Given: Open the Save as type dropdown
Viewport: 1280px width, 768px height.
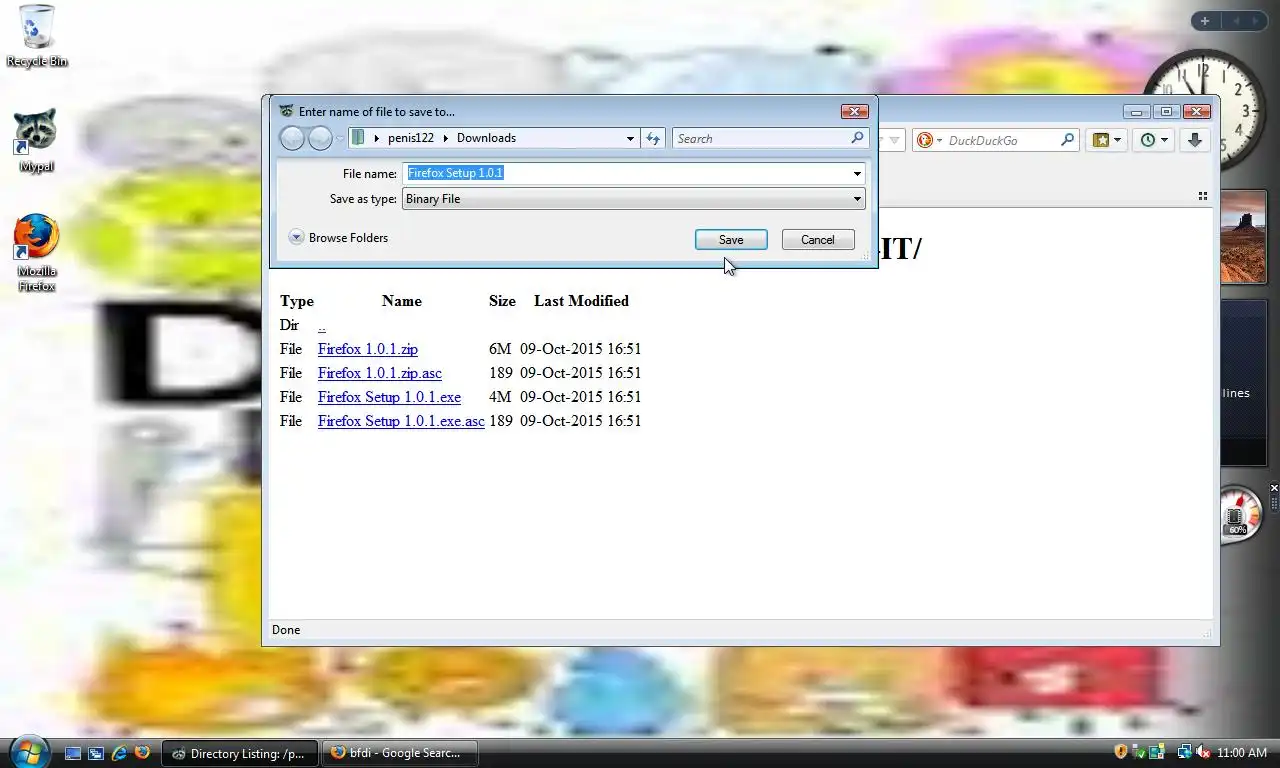Looking at the screenshot, I should (x=634, y=199).
